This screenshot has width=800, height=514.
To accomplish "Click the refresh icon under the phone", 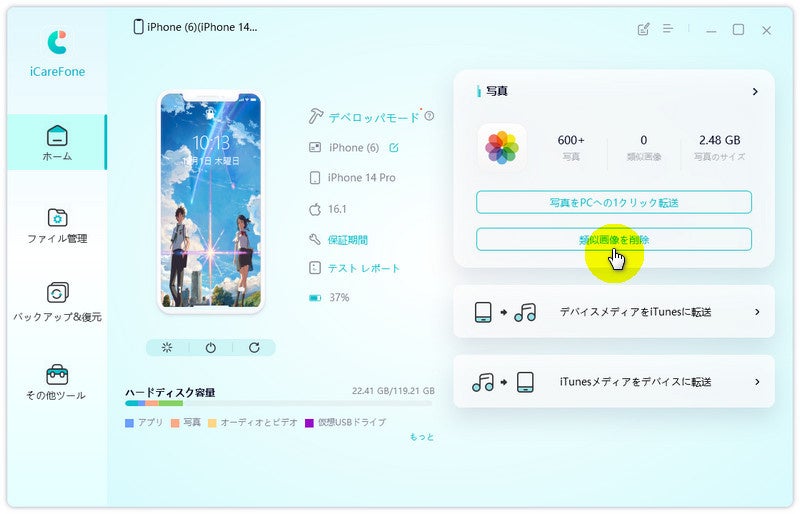I will (x=254, y=348).
